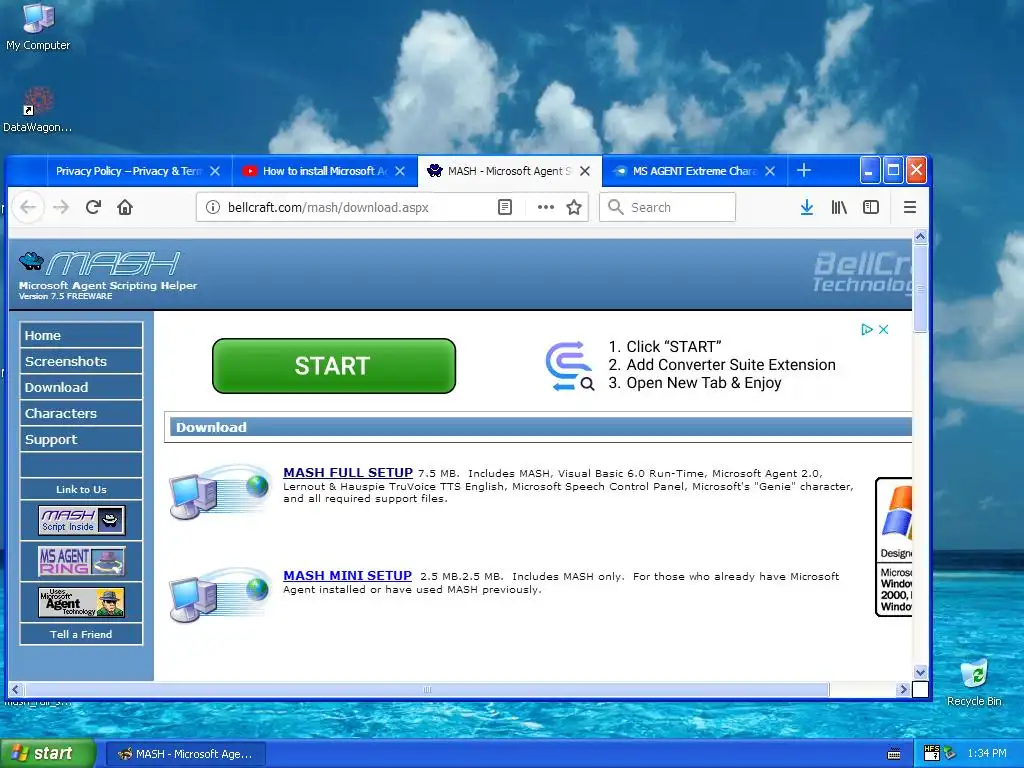Open the downloads arrow panel

click(807, 208)
